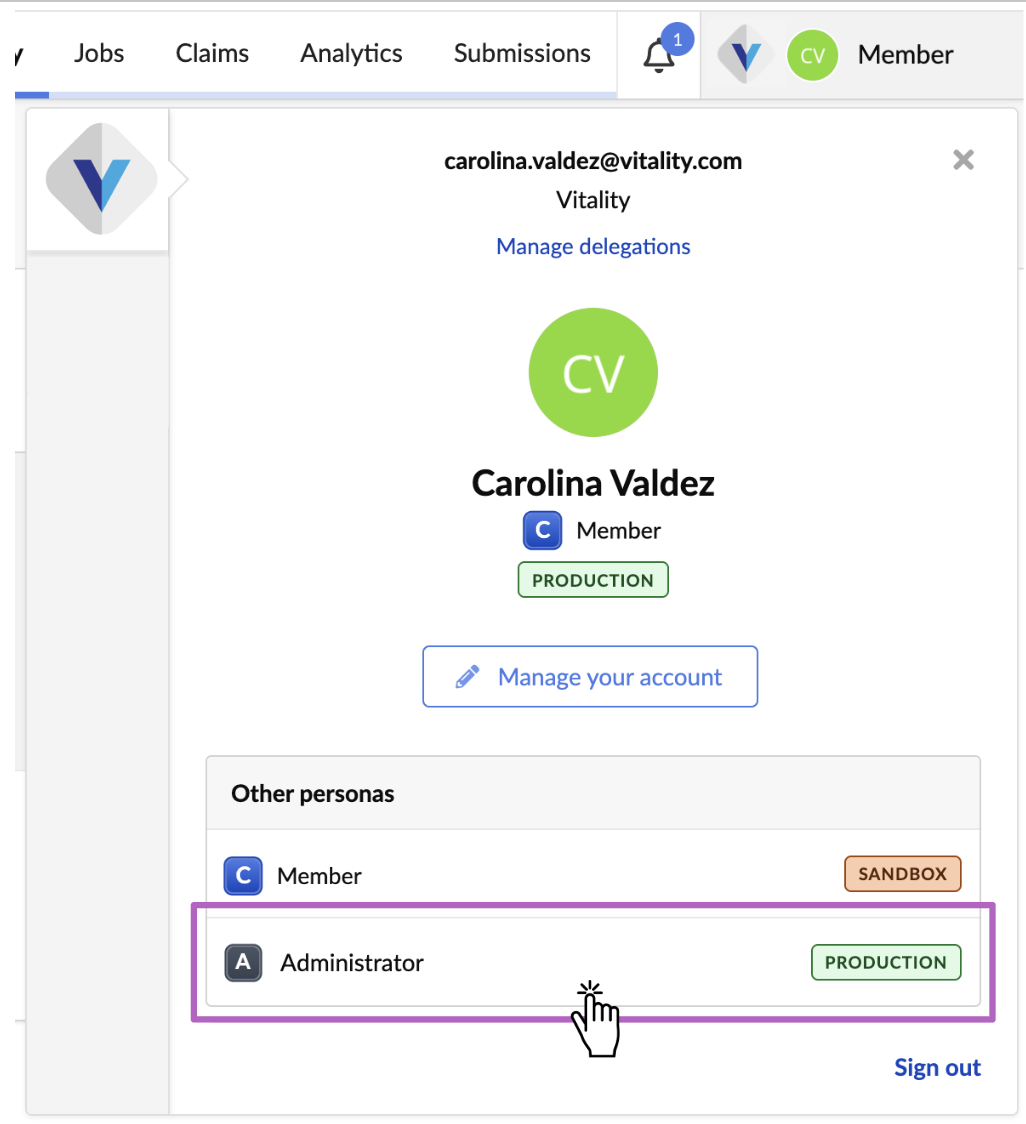1026x1124 pixels.
Task: Open the Submissions tab
Action: 522,53
